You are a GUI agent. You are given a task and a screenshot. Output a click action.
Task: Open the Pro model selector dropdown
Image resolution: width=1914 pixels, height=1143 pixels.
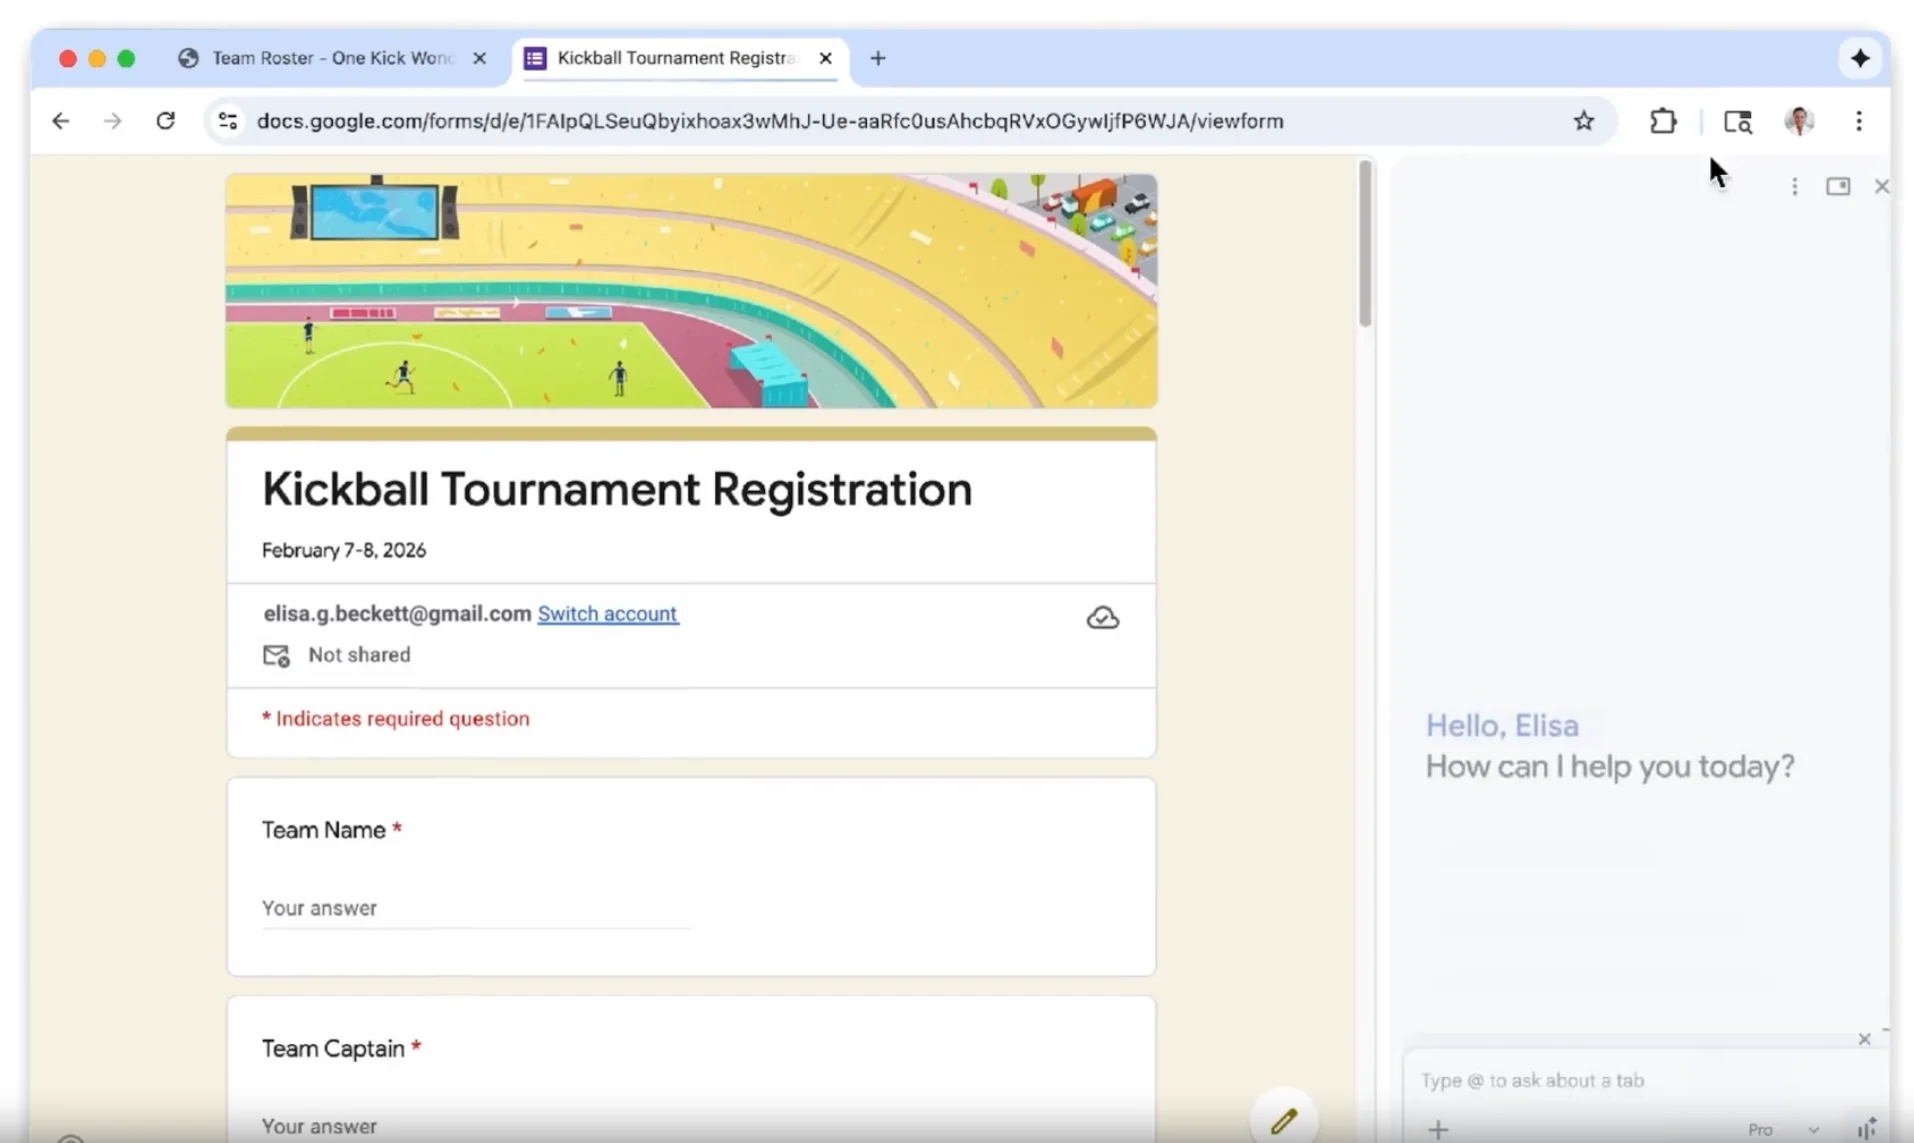click(x=1782, y=1129)
